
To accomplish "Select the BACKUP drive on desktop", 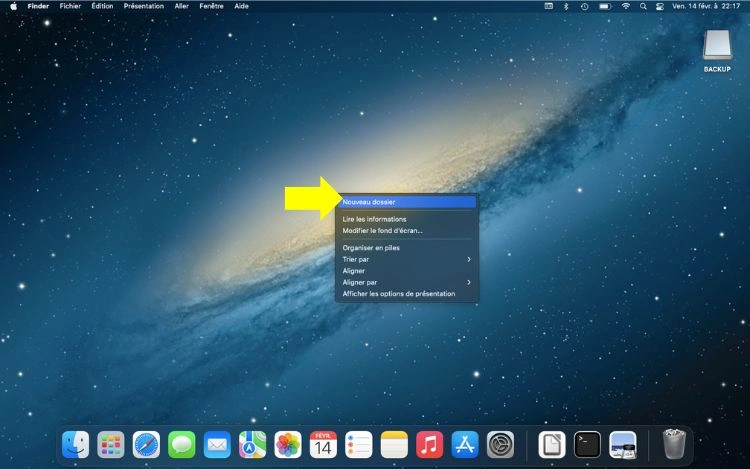I will click(x=716, y=46).
